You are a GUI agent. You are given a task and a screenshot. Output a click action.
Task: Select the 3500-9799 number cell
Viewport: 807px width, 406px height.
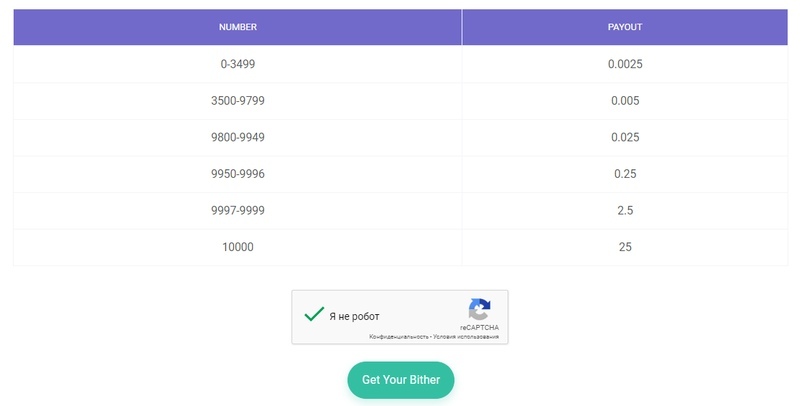[x=238, y=101]
